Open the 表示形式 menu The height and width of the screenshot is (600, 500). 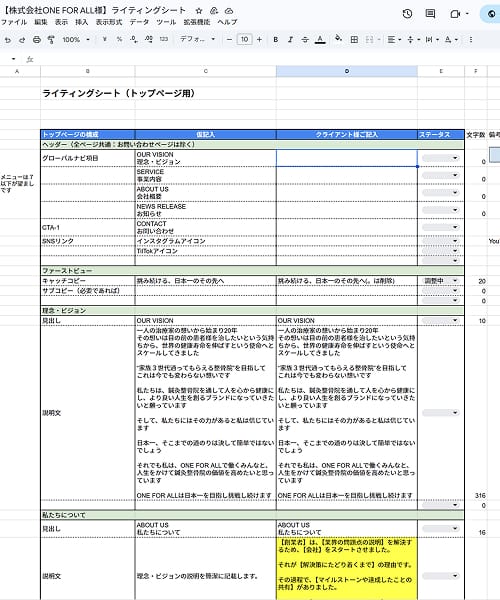[109, 22]
